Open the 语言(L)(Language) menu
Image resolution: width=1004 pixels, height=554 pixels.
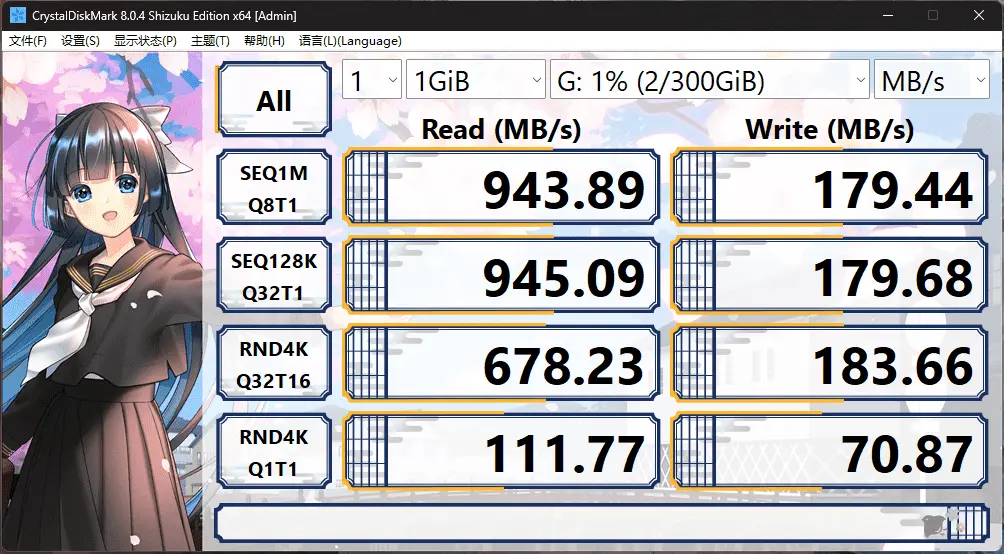tap(350, 41)
